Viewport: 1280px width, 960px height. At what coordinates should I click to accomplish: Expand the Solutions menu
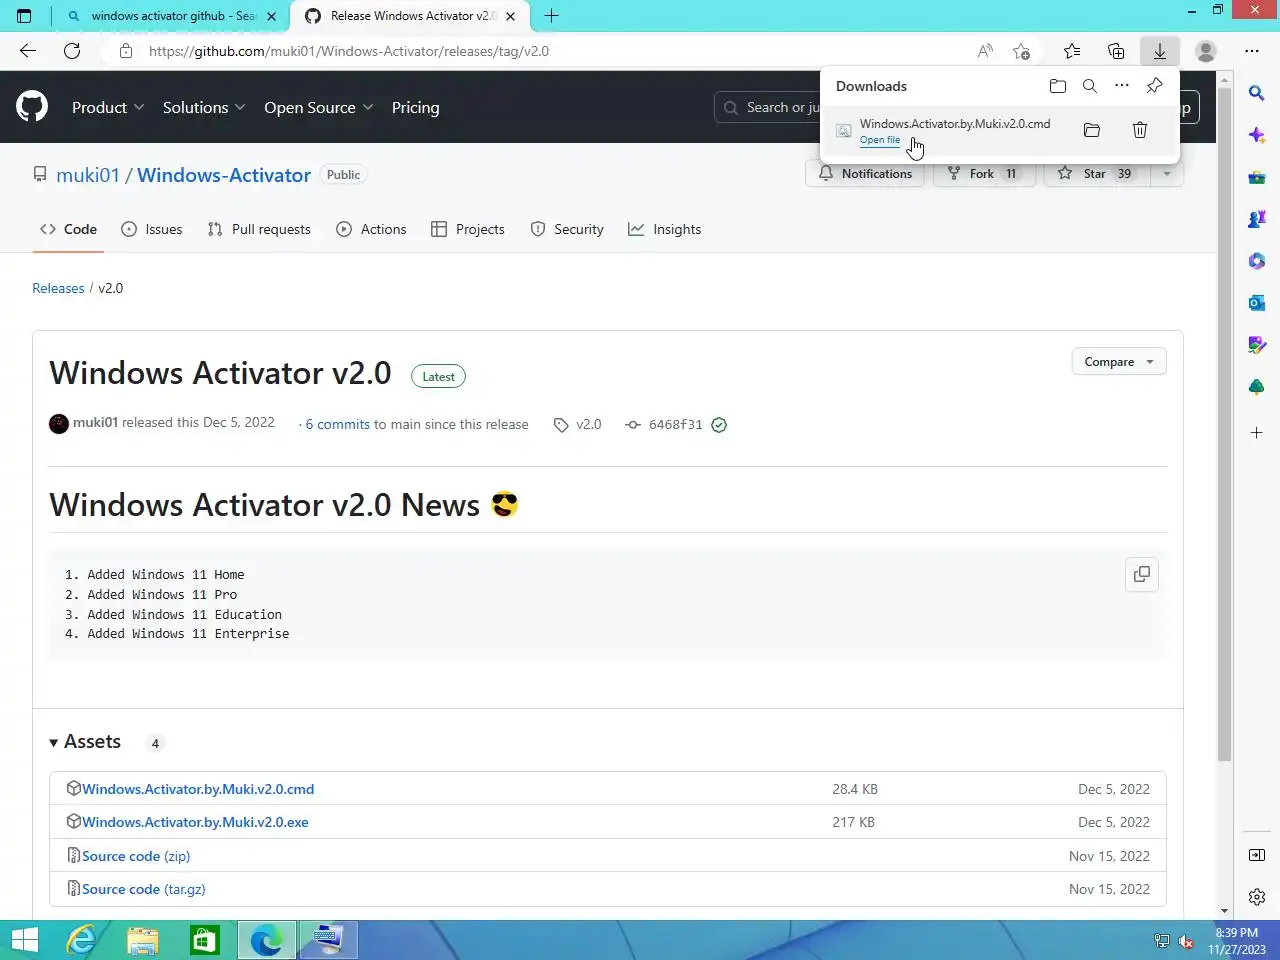coord(204,108)
